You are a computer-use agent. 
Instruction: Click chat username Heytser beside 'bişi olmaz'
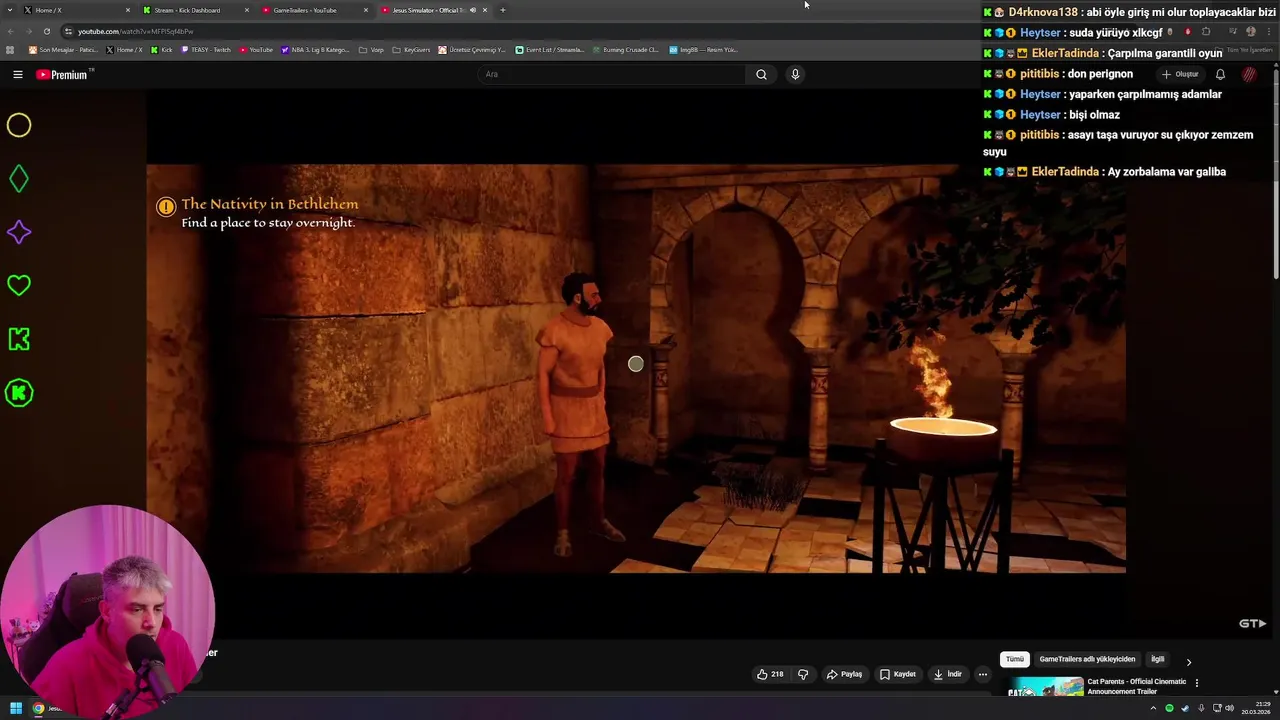[x=1040, y=114]
